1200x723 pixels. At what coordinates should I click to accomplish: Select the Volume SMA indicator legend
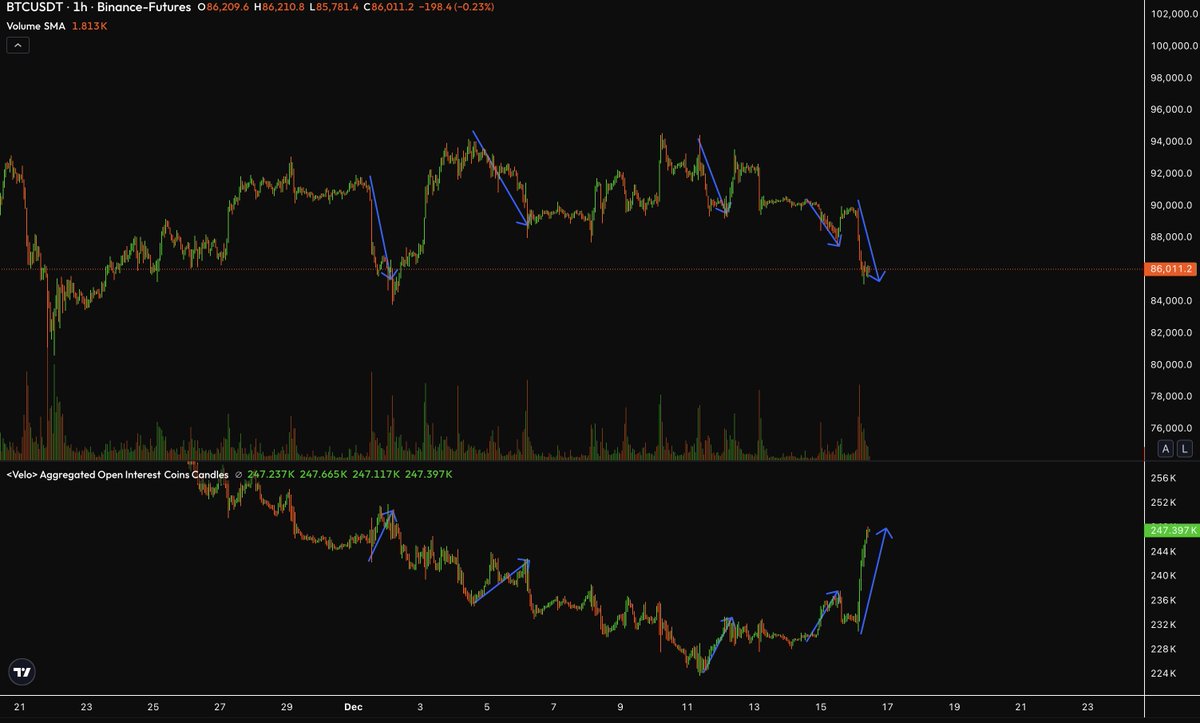[x=36, y=25]
